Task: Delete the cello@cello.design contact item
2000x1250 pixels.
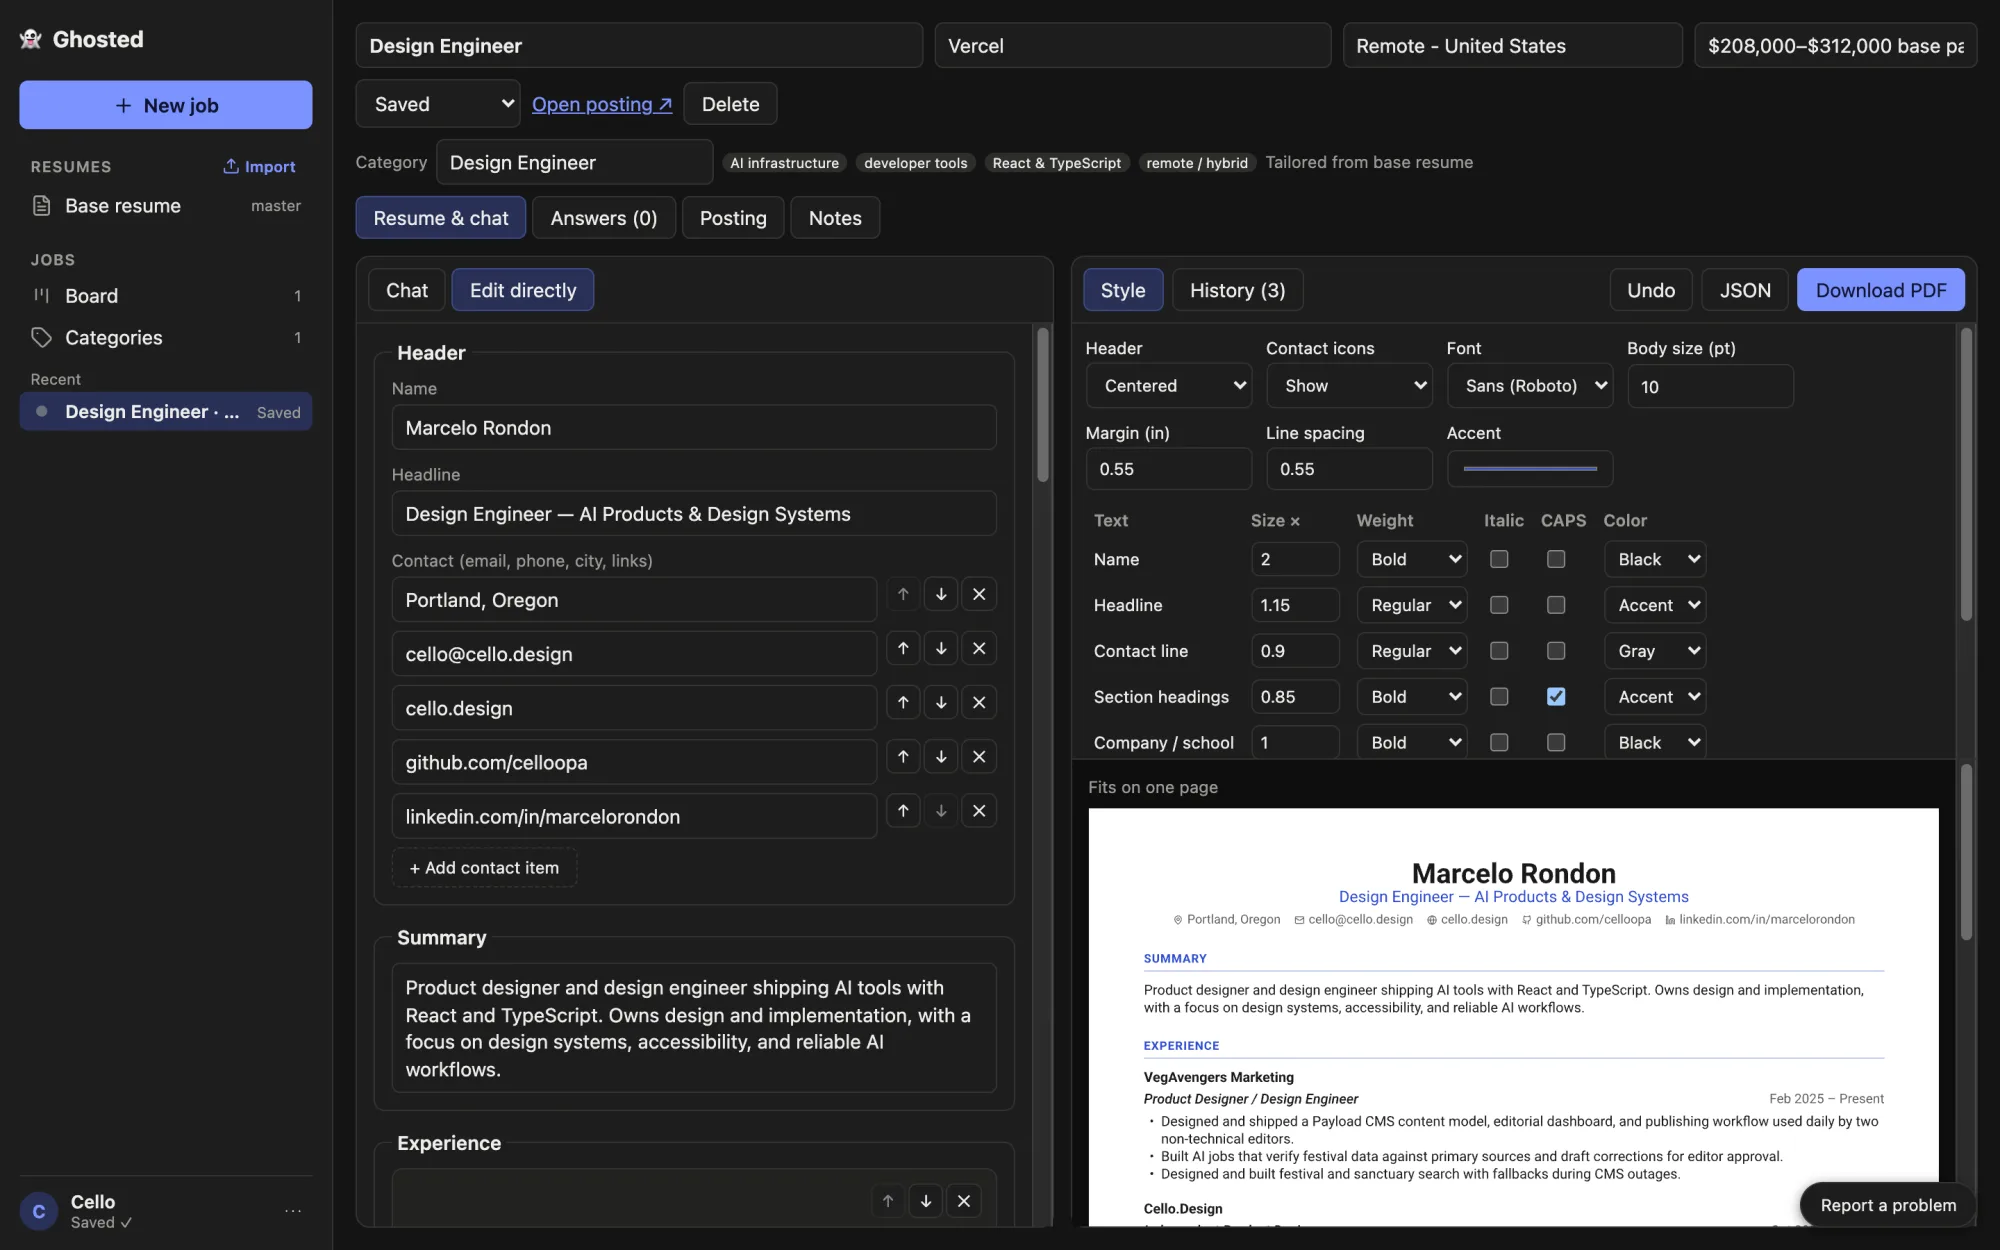Action: (x=979, y=648)
